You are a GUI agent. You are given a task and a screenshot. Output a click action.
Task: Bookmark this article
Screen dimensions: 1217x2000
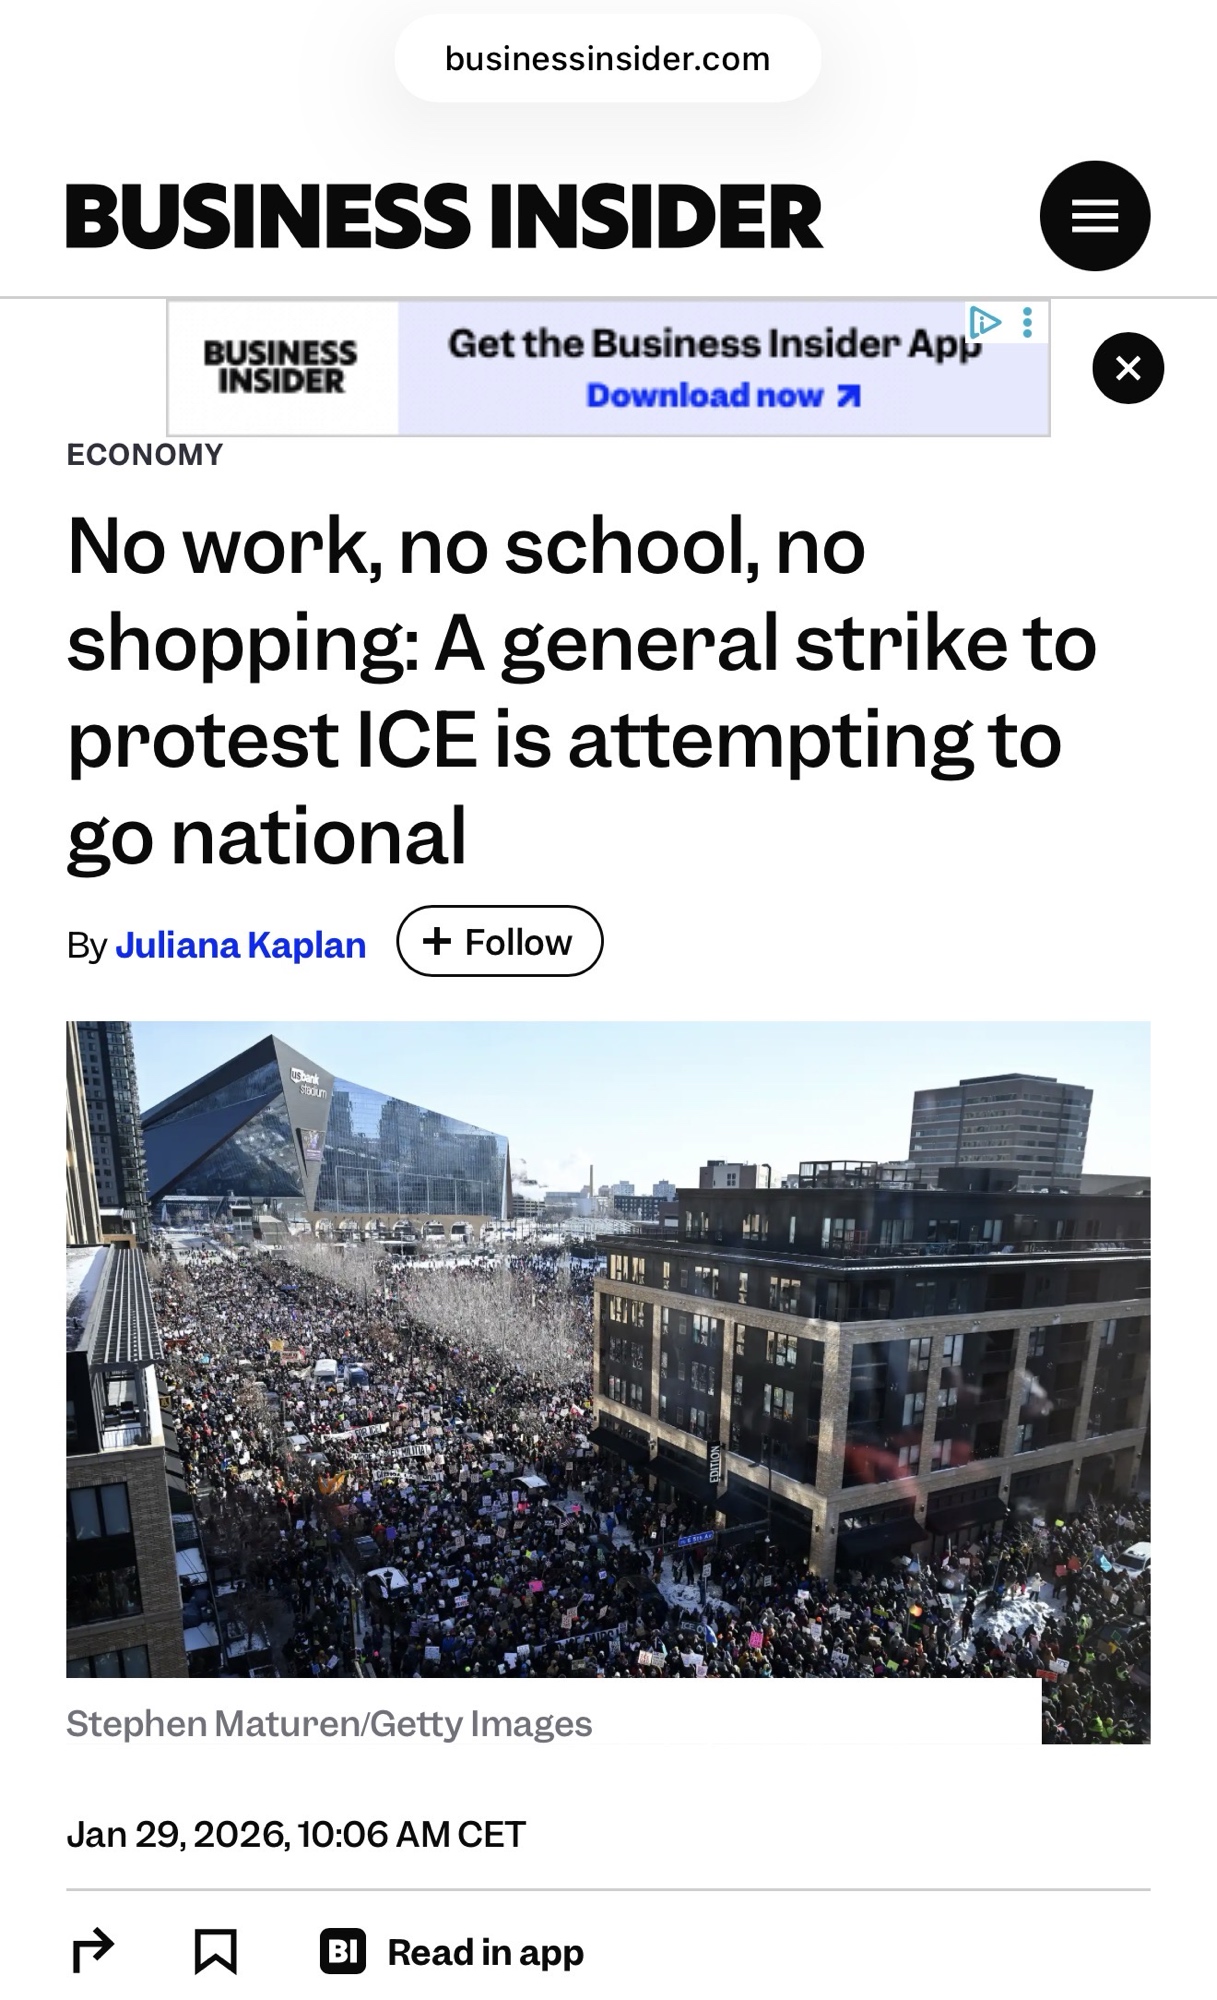(x=215, y=1951)
